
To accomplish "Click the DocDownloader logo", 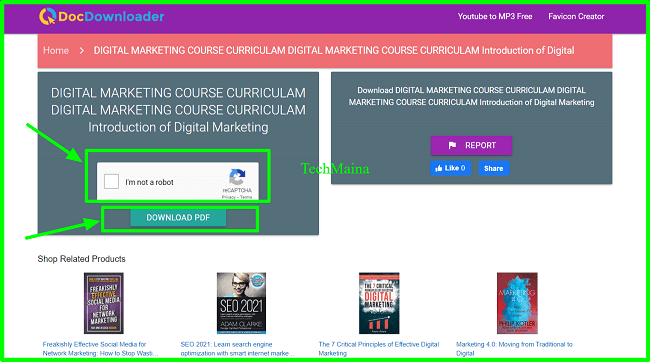I will click(102, 17).
